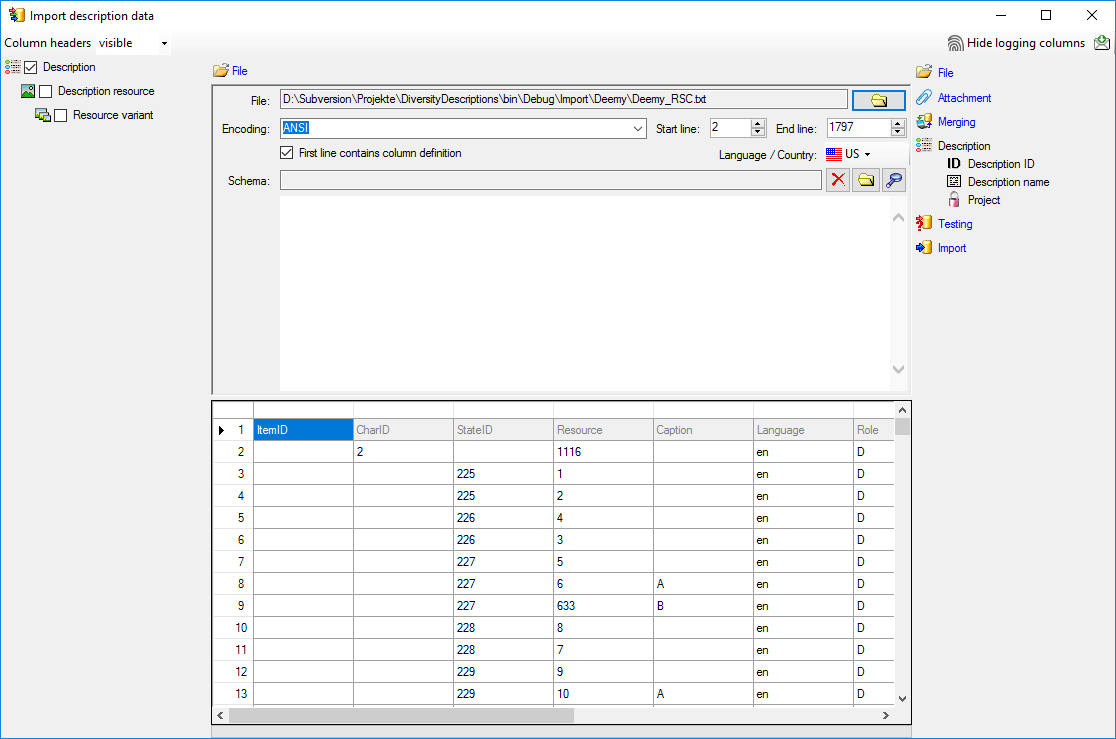This screenshot has height=739, width=1116.
Task: Click the data grid scroll down arrow
Action: coord(902,699)
